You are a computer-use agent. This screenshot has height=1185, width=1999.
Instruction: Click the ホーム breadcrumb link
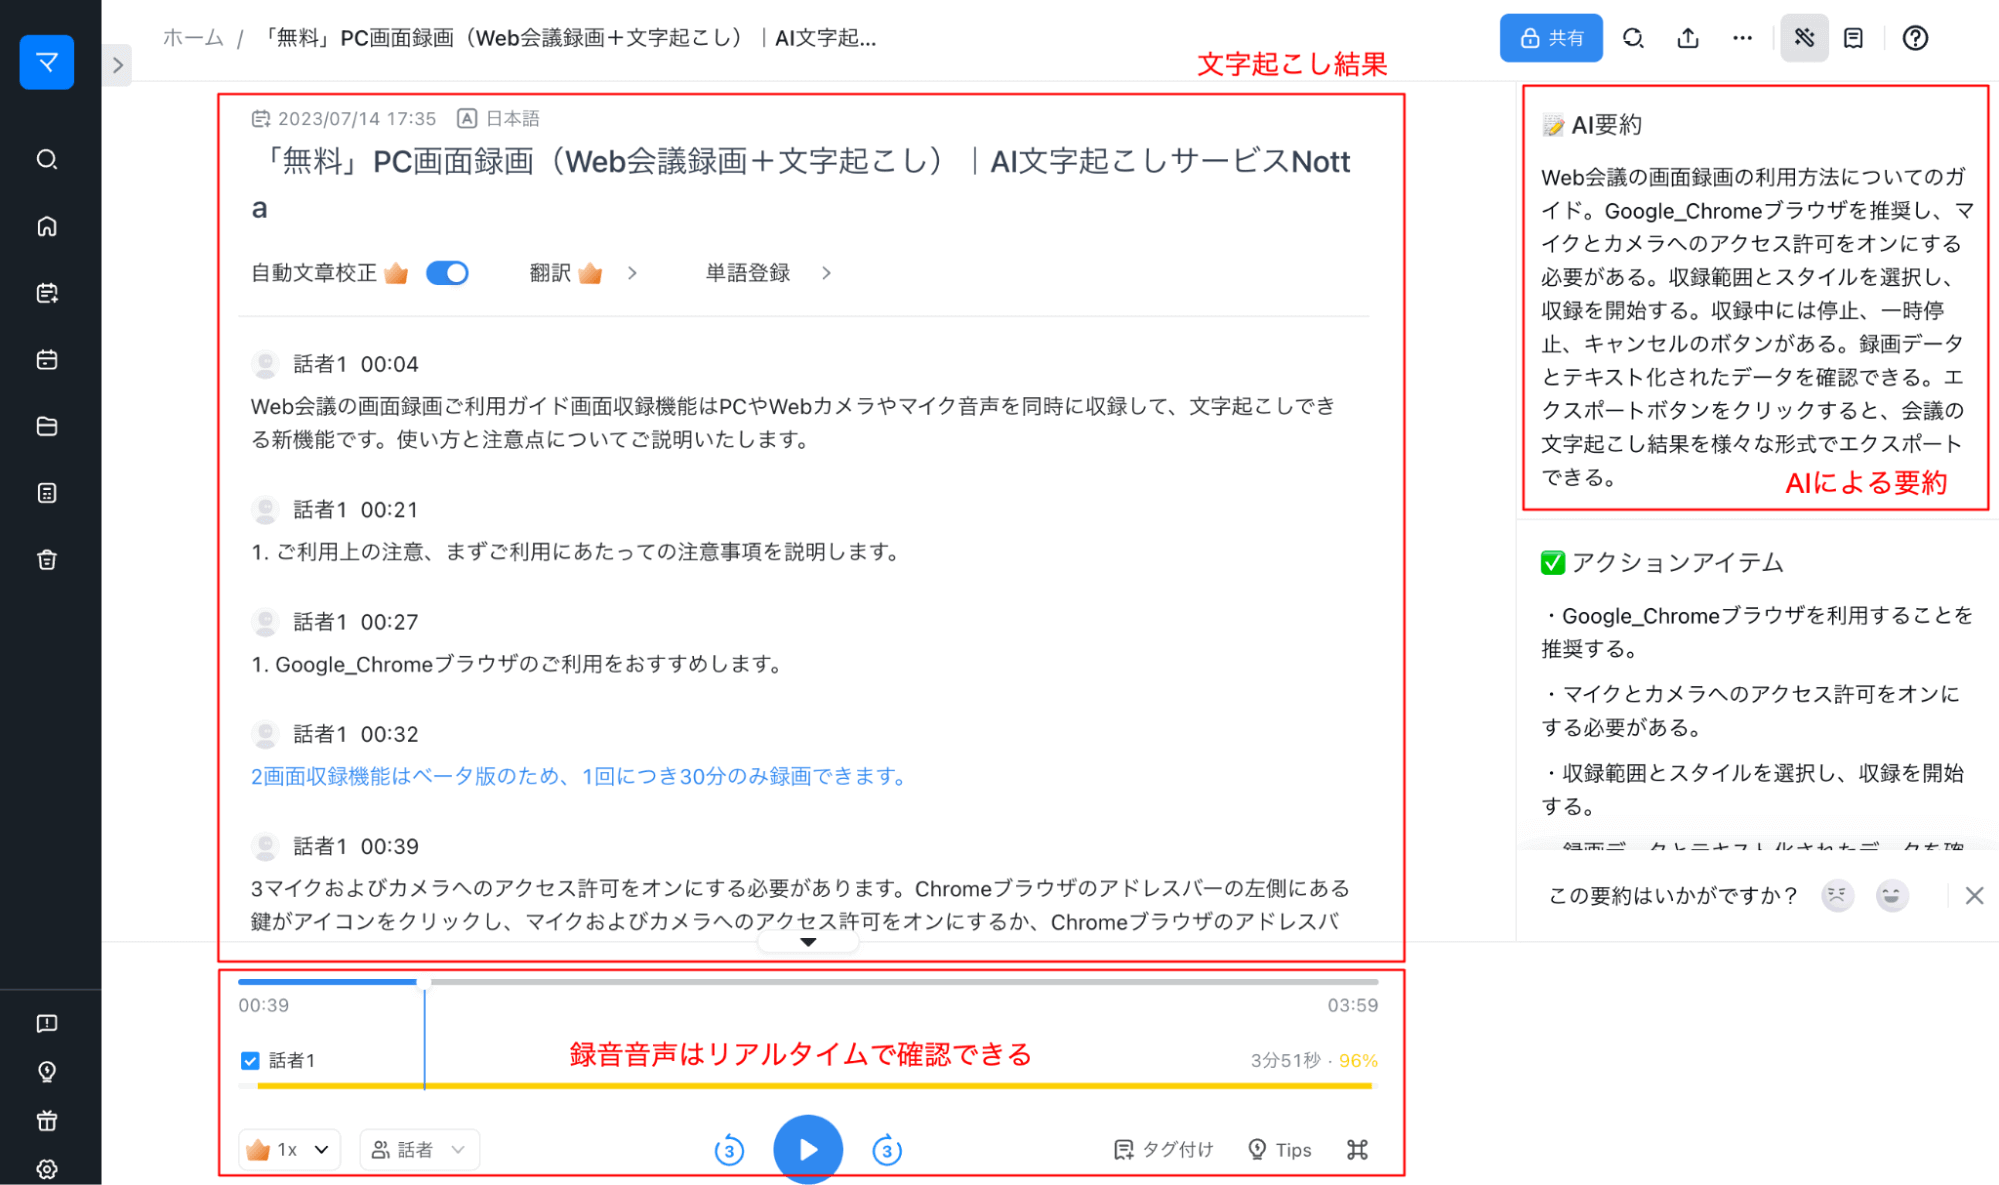[193, 38]
